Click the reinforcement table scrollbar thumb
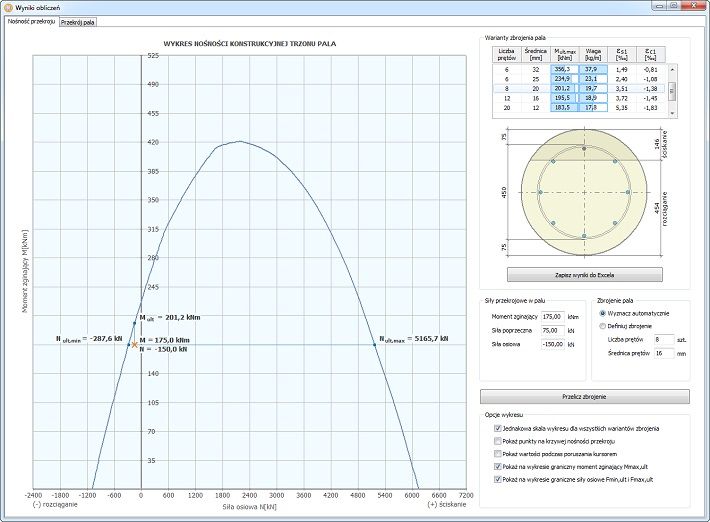The width and height of the screenshot is (710, 522). pyautogui.click(x=672, y=91)
